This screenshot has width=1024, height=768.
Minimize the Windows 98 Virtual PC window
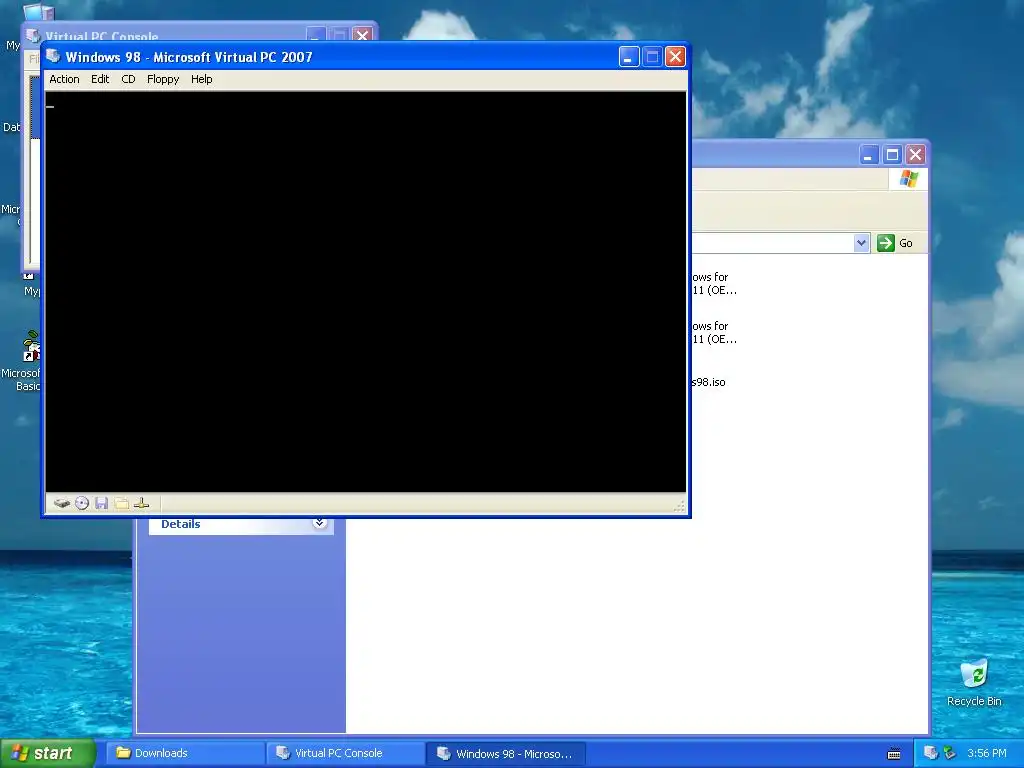click(x=629, y=57)
